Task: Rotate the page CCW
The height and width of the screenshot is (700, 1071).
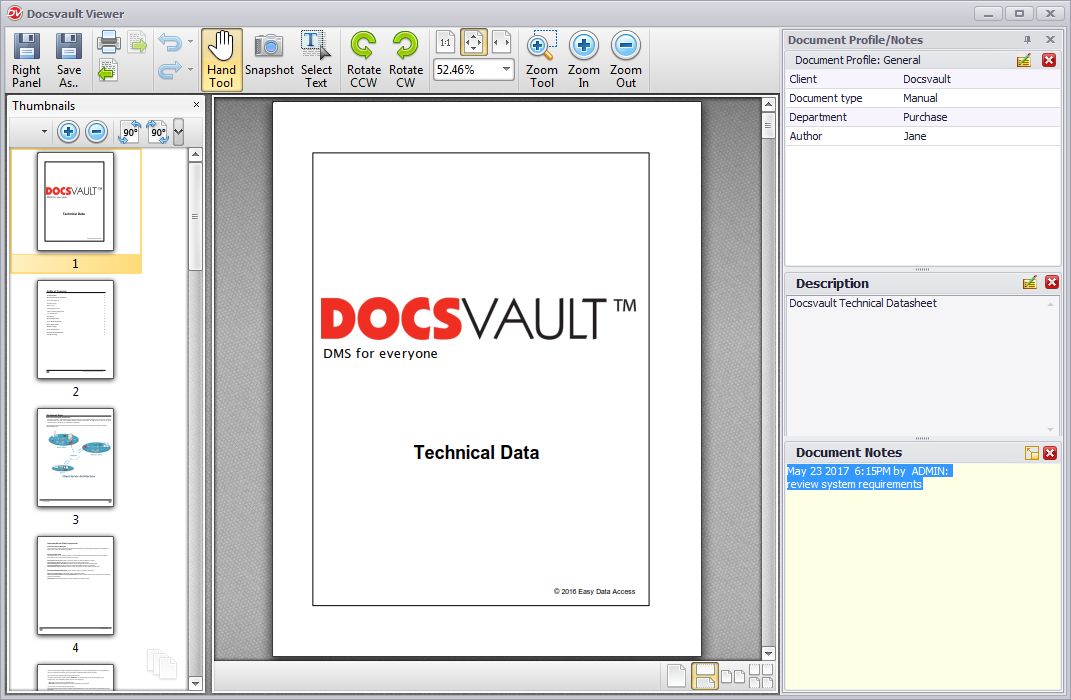Action: pos(363,60)
